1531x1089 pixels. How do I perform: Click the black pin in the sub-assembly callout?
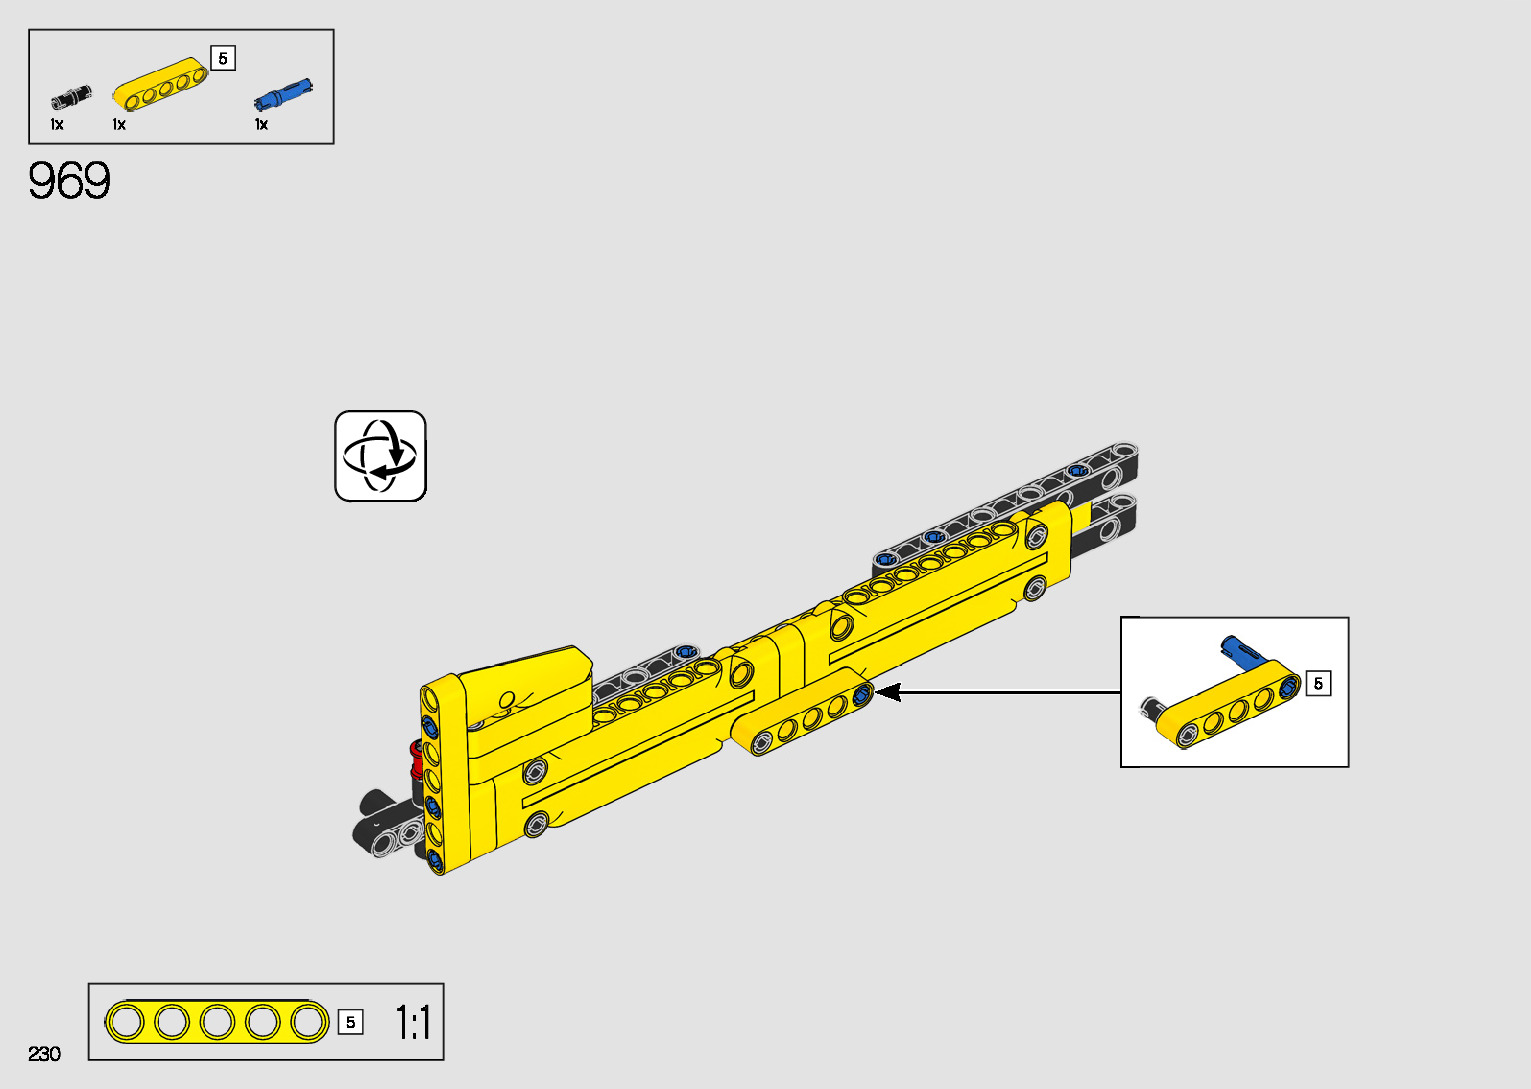point(1153,709)
